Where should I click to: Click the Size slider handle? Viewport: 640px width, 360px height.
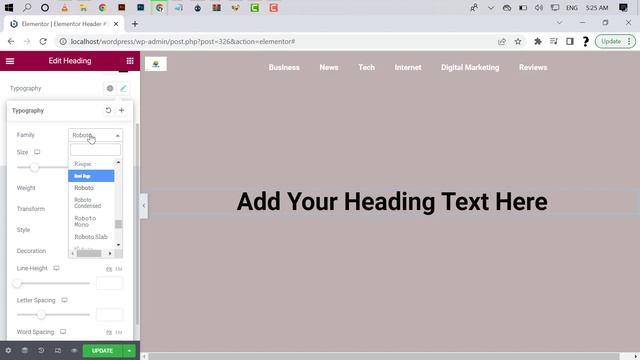(x=34, y=167)
